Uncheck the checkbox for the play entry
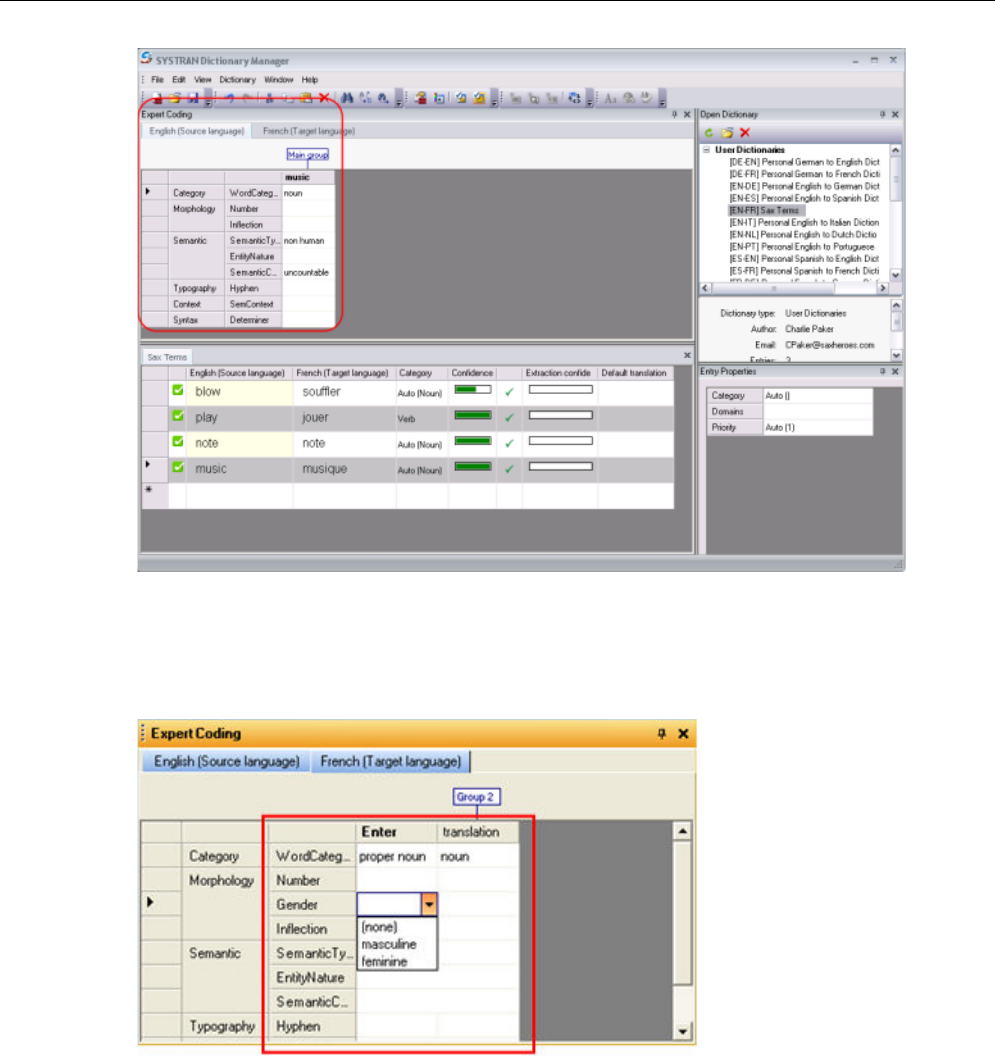 [178, 416]
